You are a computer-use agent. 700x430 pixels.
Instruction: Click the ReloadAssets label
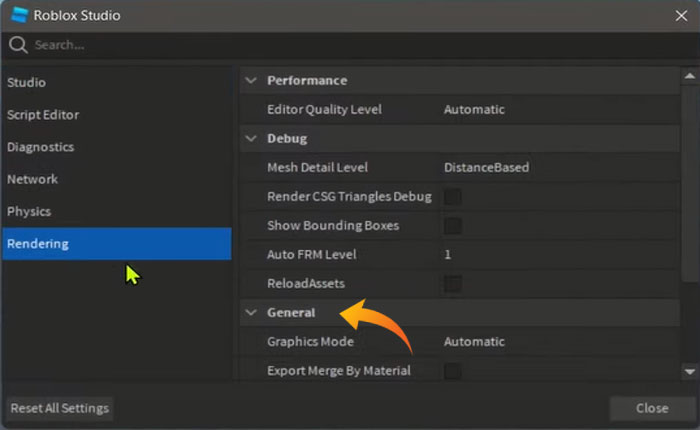306,284
